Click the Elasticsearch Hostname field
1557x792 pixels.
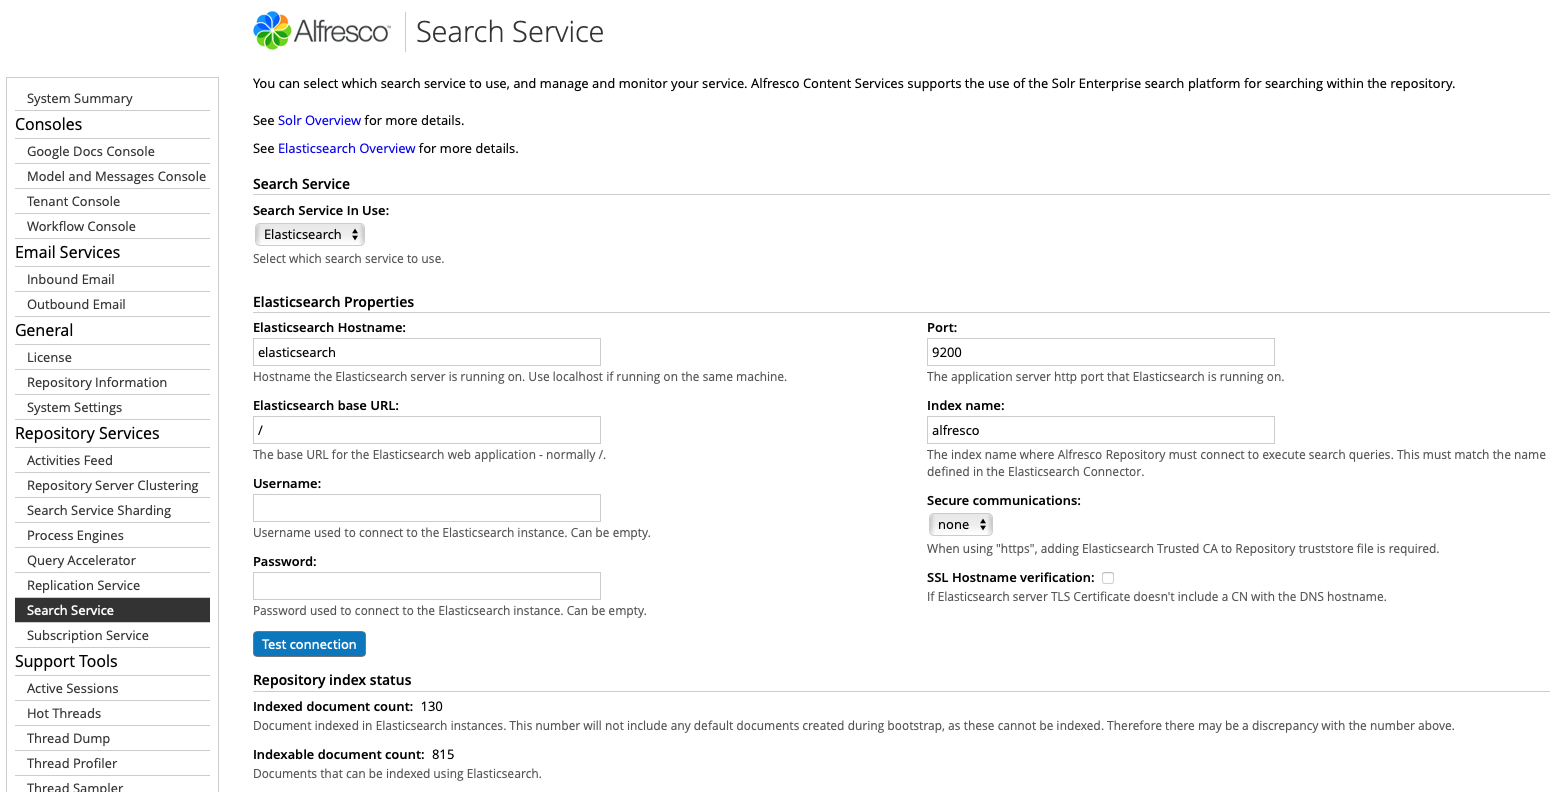[427, 352]
